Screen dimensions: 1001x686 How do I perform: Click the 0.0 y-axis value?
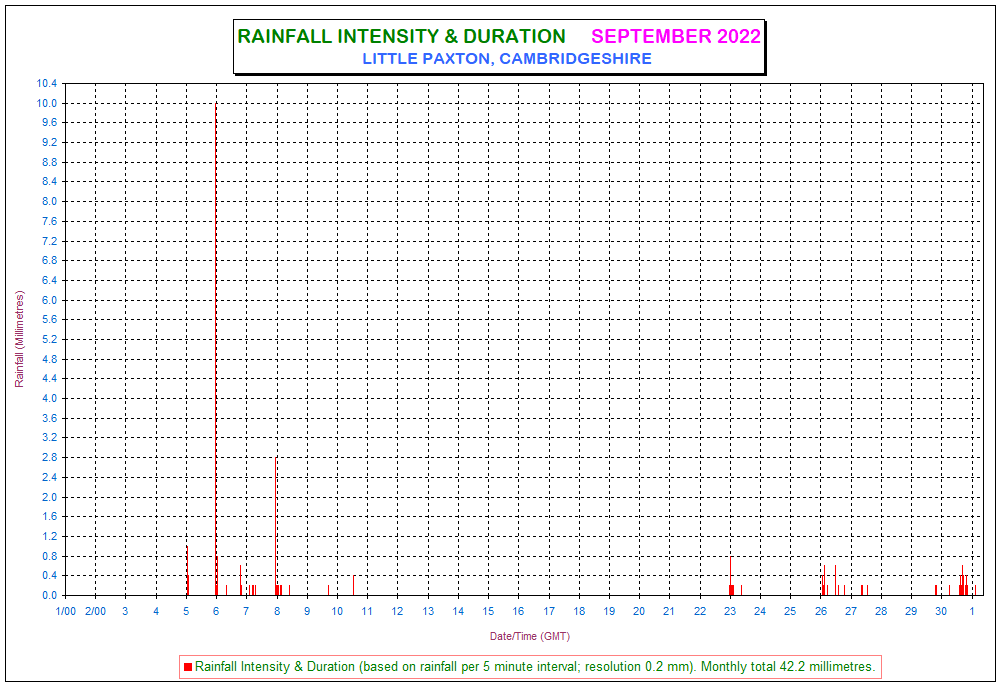coord(49,595)
